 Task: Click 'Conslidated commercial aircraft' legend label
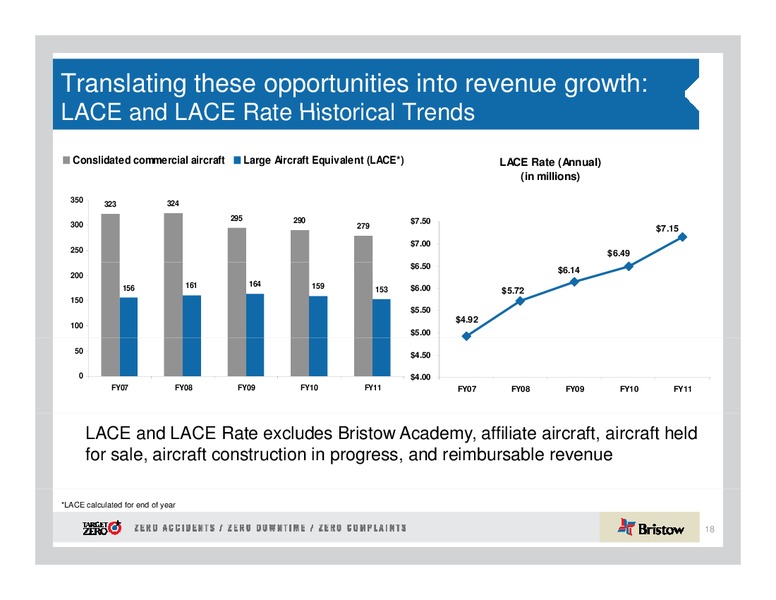point(148,160)
